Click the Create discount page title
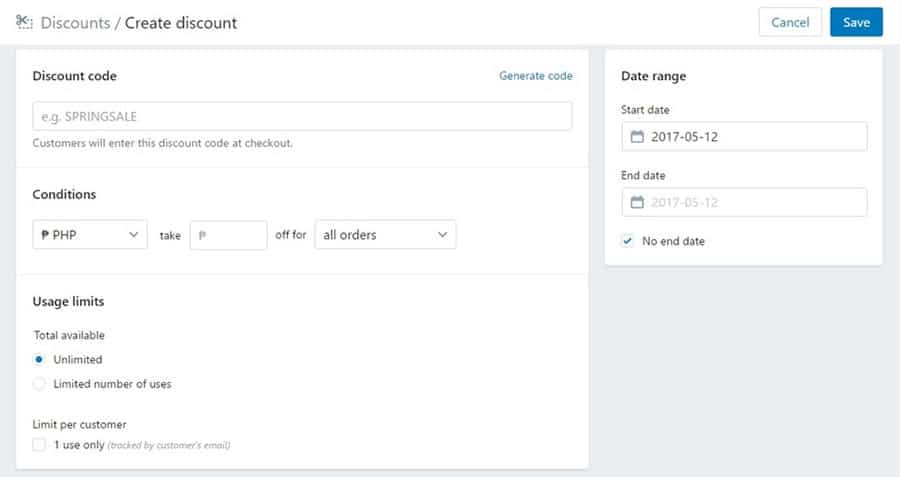The image size is (900, 477). (x=181, y=23)
